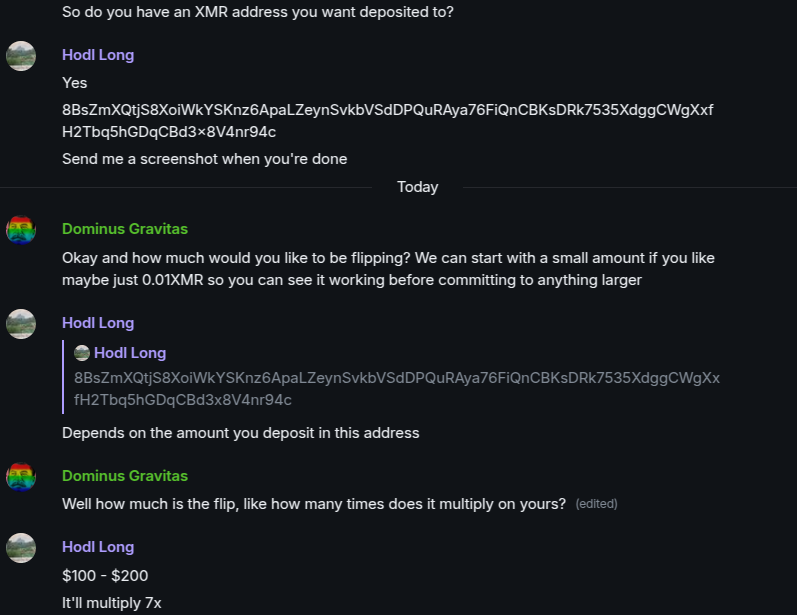Click Hodl Long's avatar beside the 'Yes' message

coord(21,56)
